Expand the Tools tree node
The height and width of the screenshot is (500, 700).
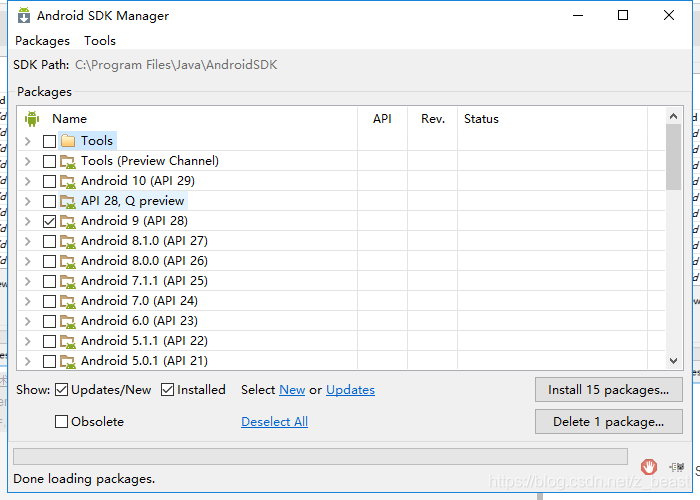point(28,142)
